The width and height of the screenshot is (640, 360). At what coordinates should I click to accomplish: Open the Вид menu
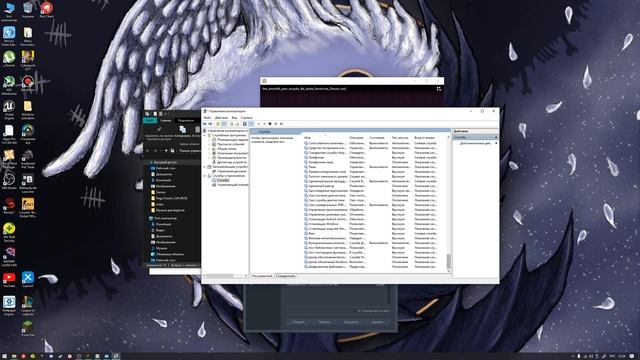pos(234,118)
